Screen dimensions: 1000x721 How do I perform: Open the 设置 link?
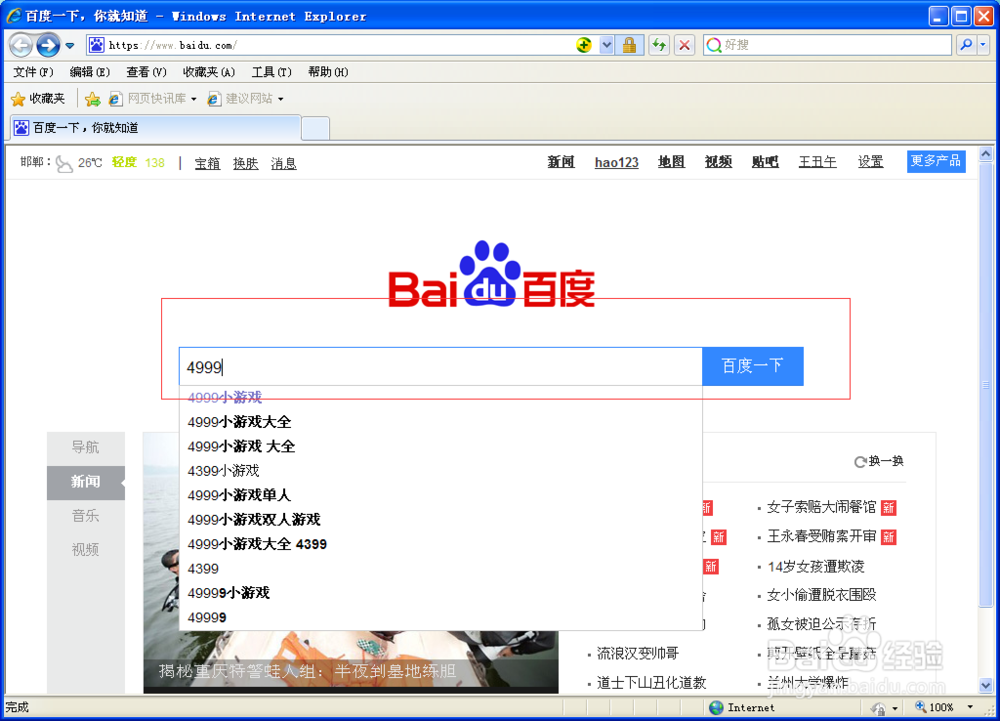pos(871,162)
